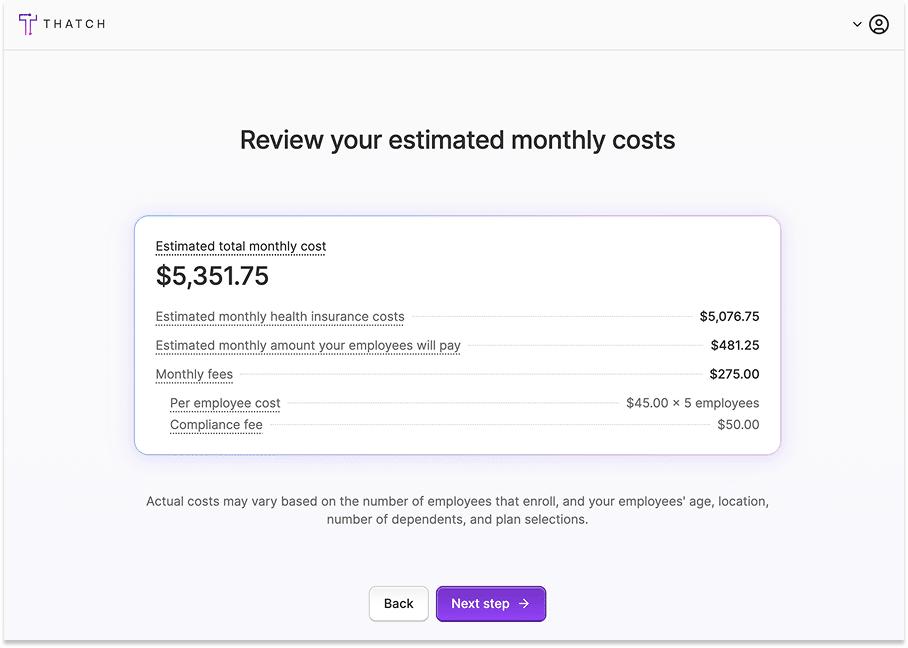Go back with the Back button

click(x=398, y=604)
